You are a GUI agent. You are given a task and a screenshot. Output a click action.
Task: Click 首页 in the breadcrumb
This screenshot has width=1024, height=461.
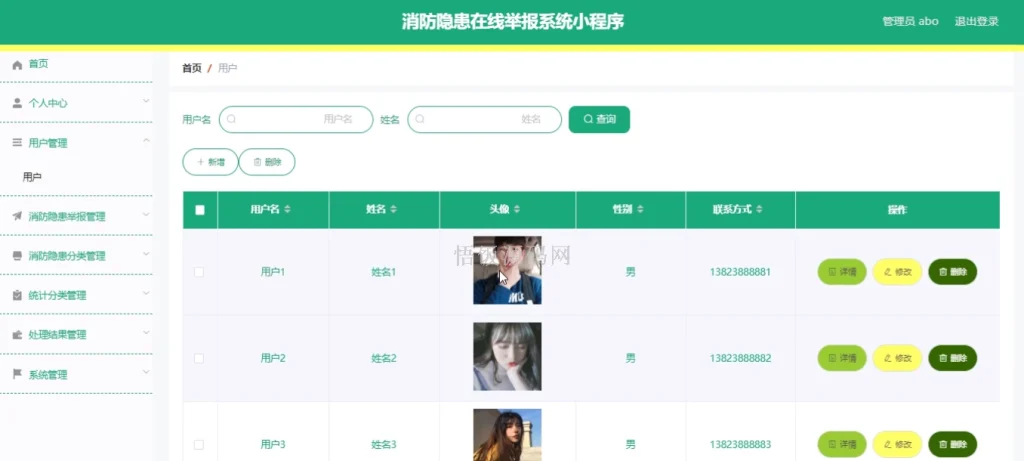(x=191, y=68)
